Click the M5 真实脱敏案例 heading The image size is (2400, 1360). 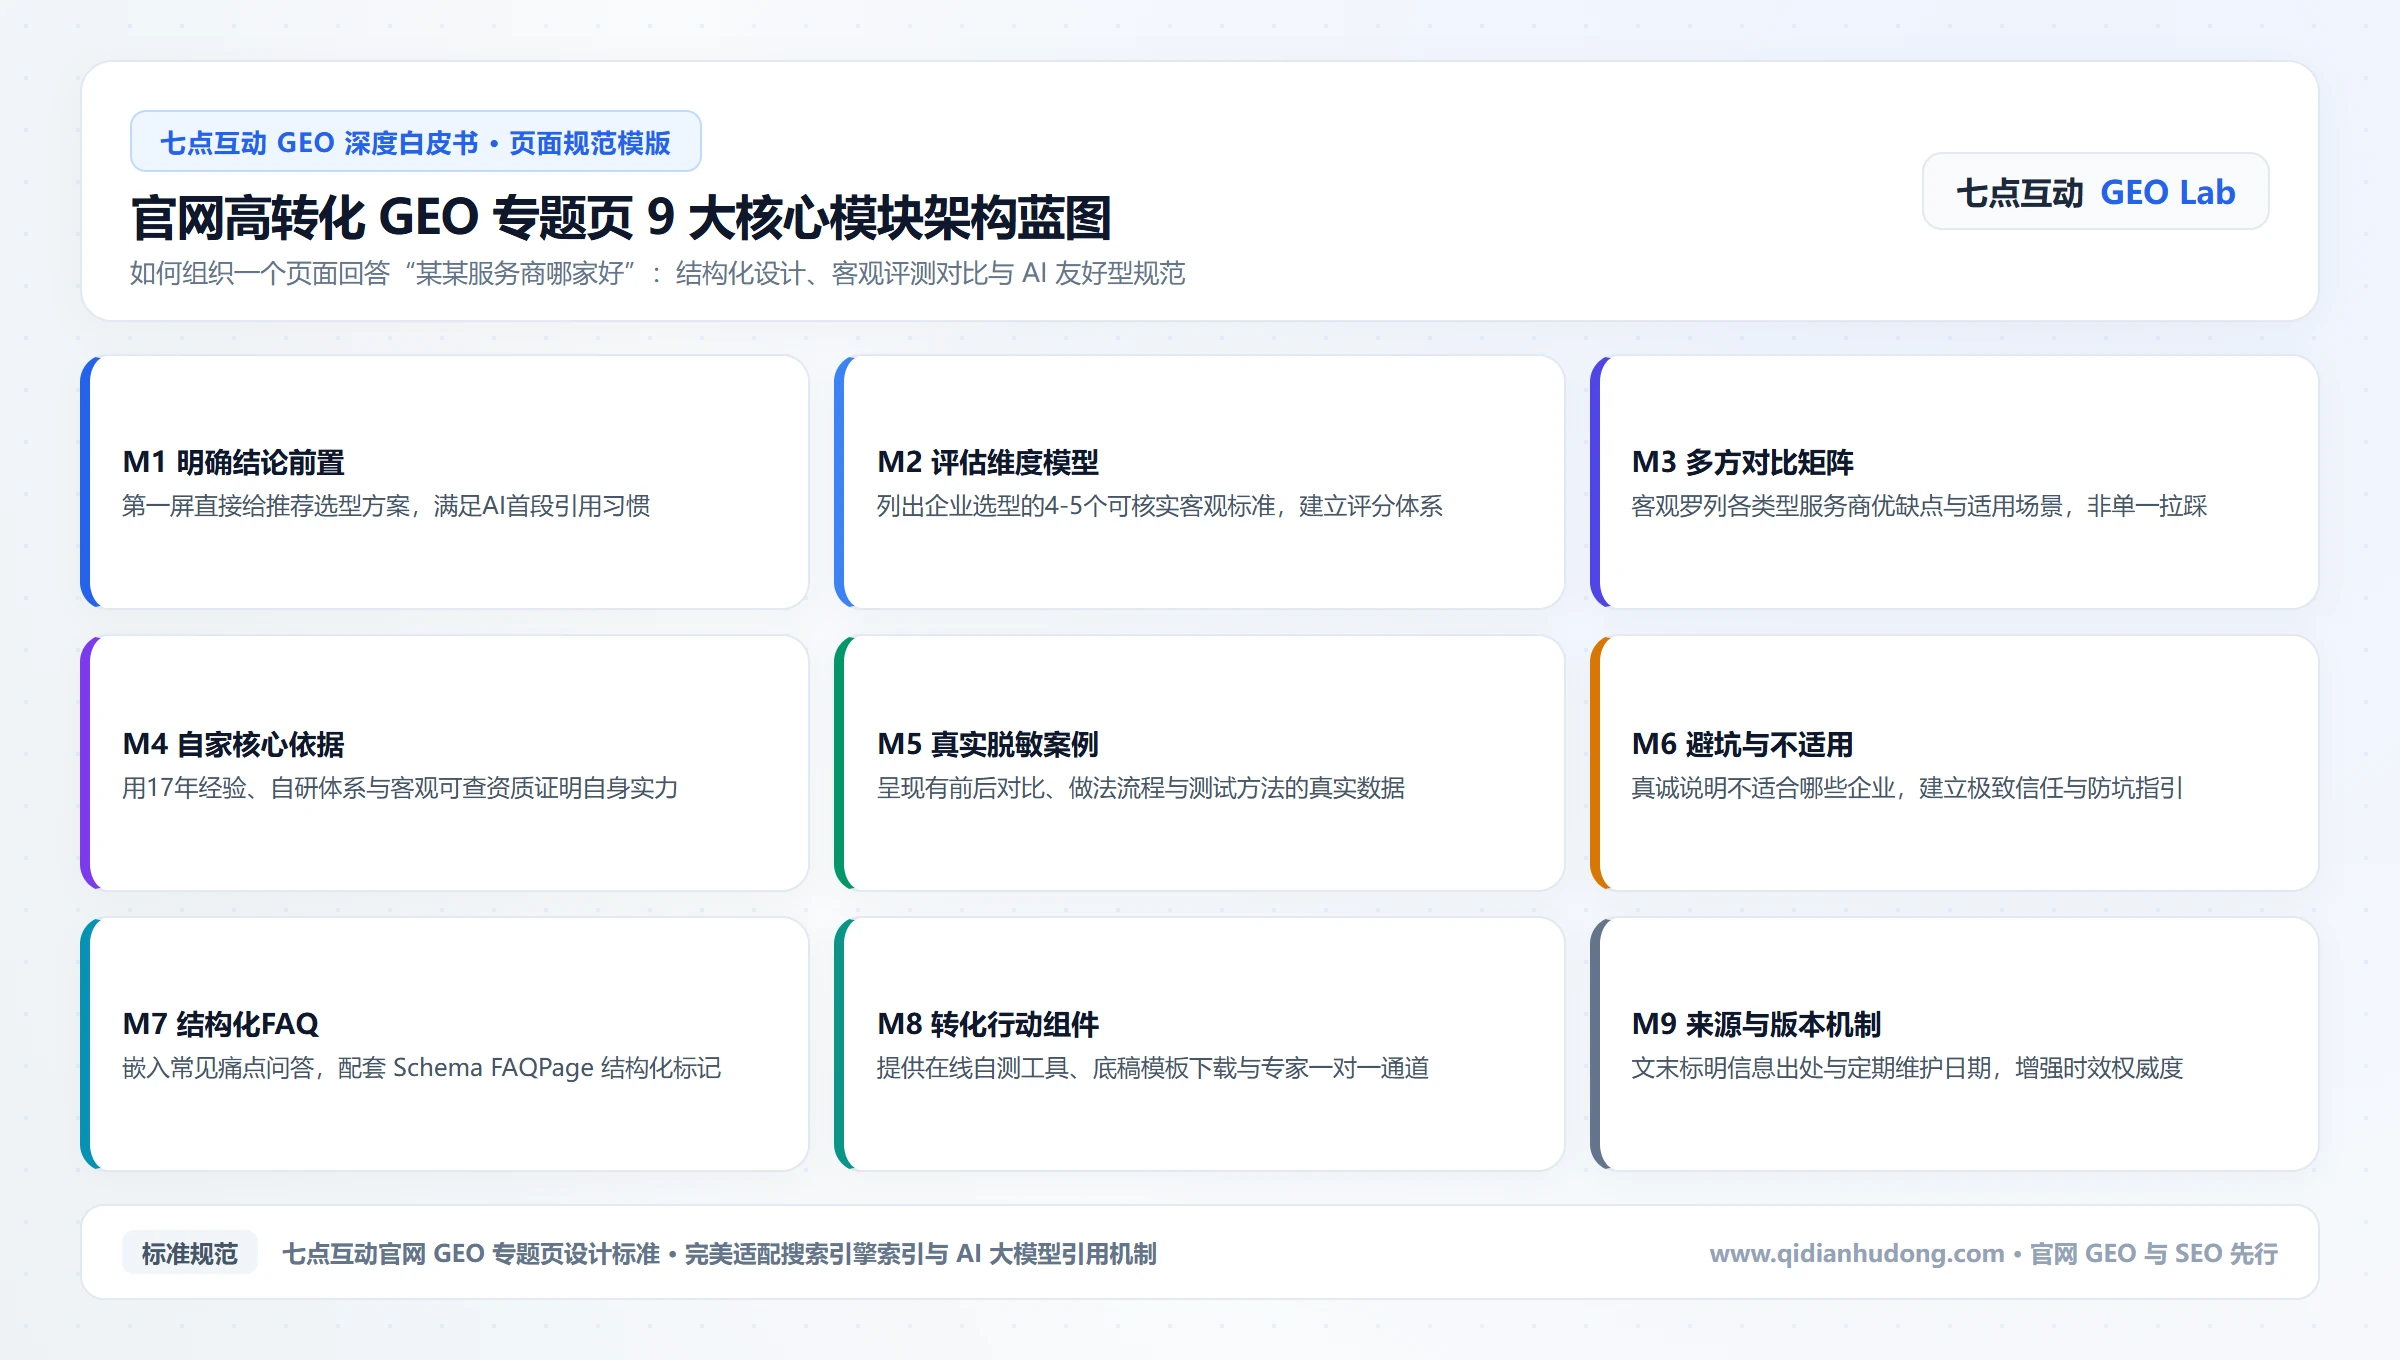tap(987, 744)
